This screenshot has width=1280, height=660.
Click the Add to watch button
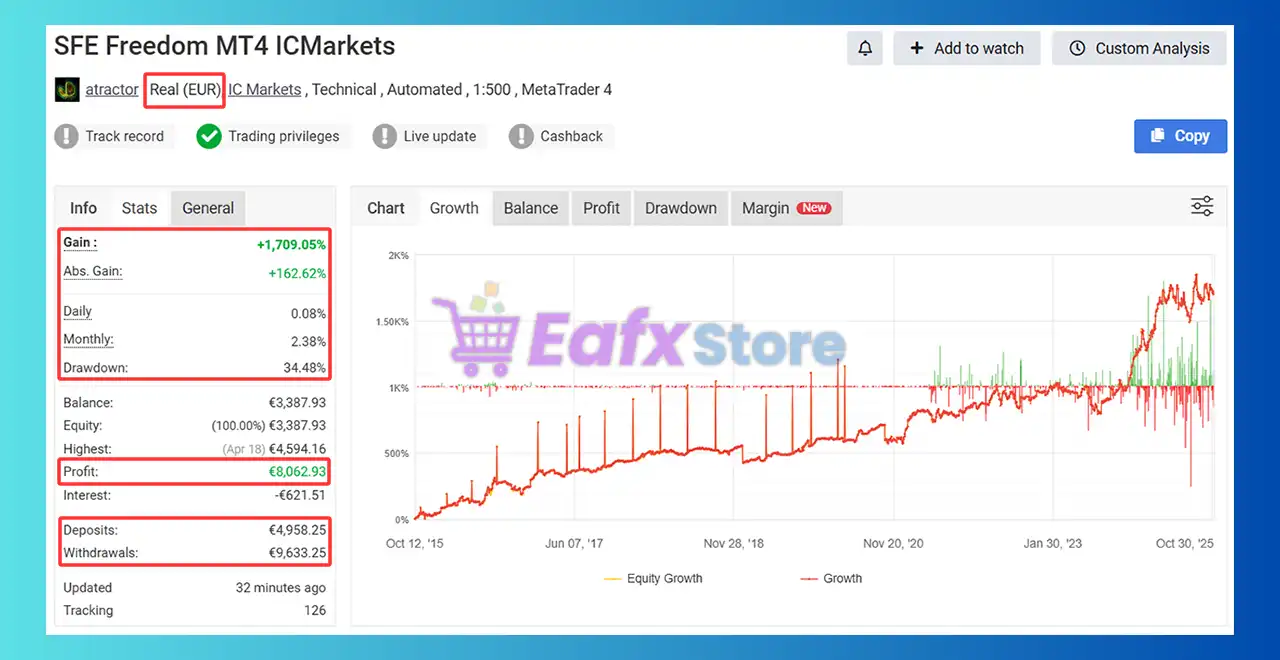[966, 48]
